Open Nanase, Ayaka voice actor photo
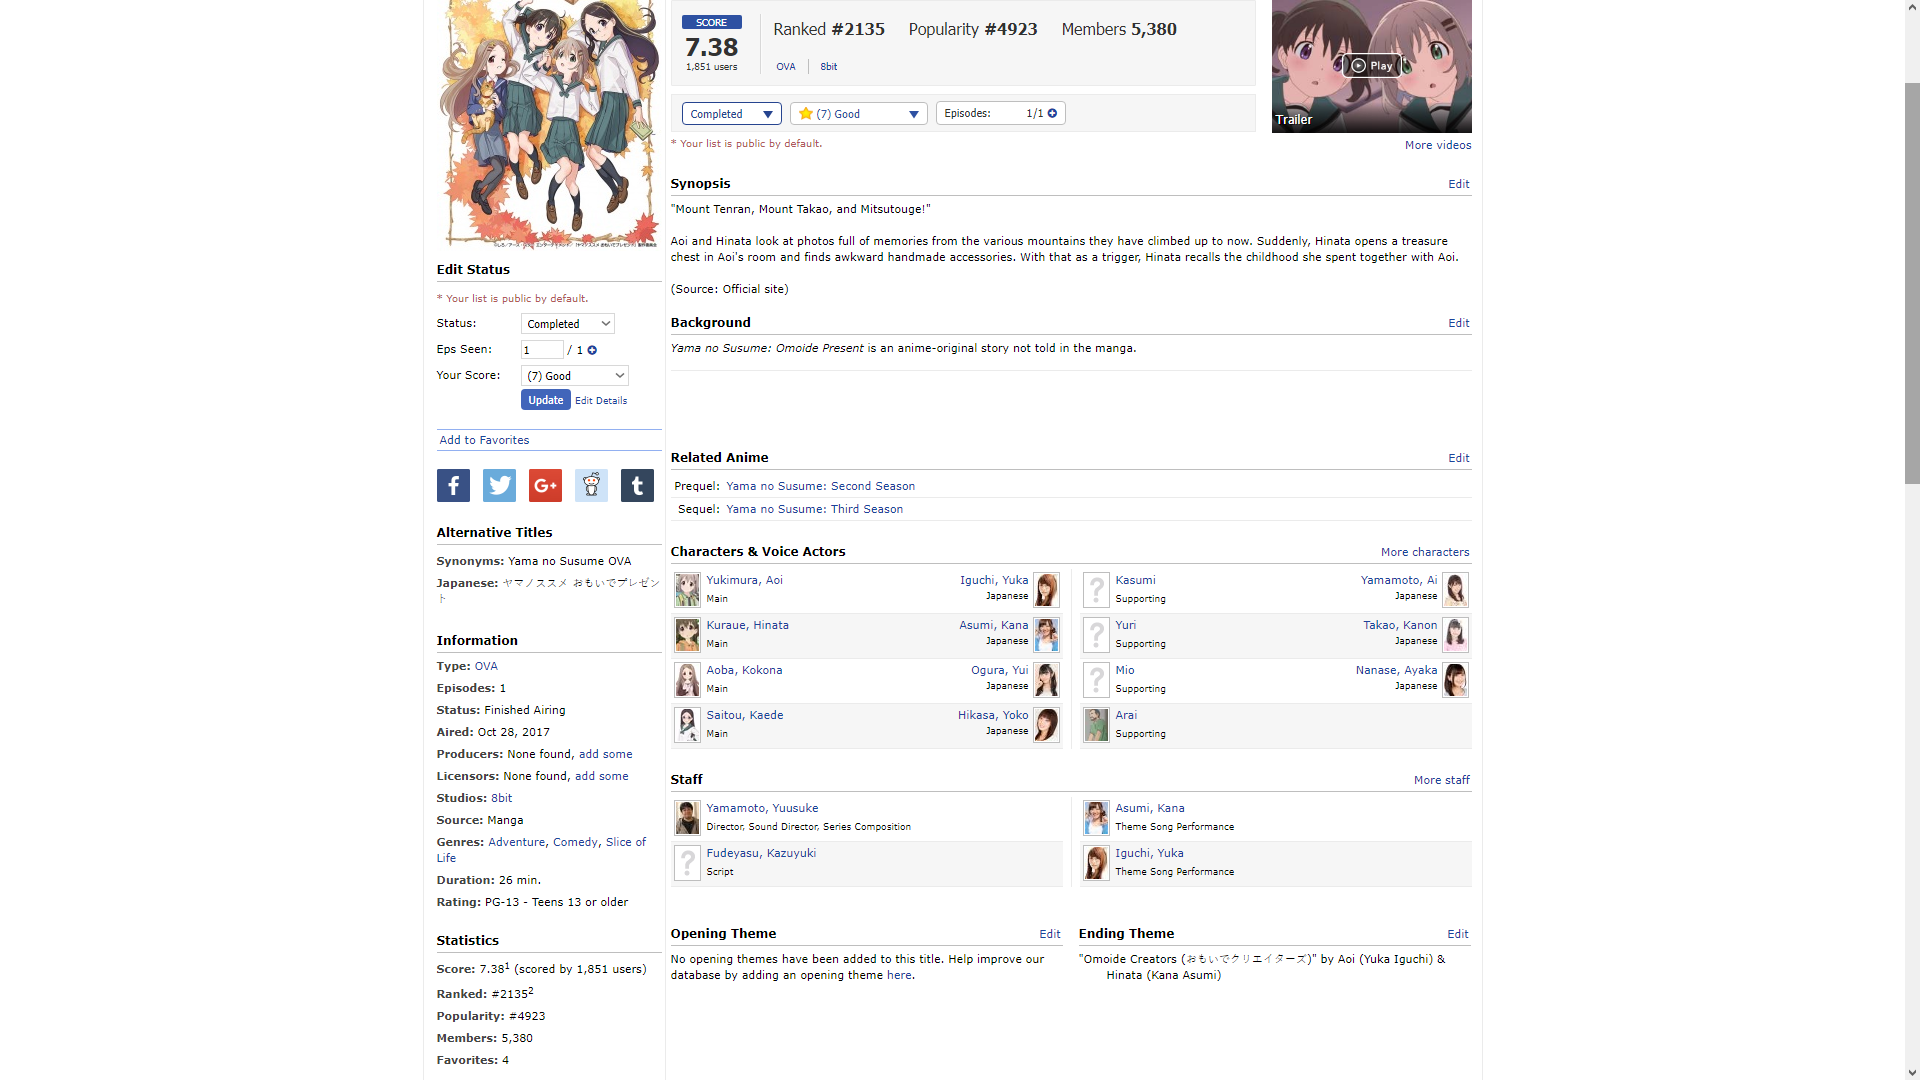1920x1080 pixels. tap(1455, 680)
